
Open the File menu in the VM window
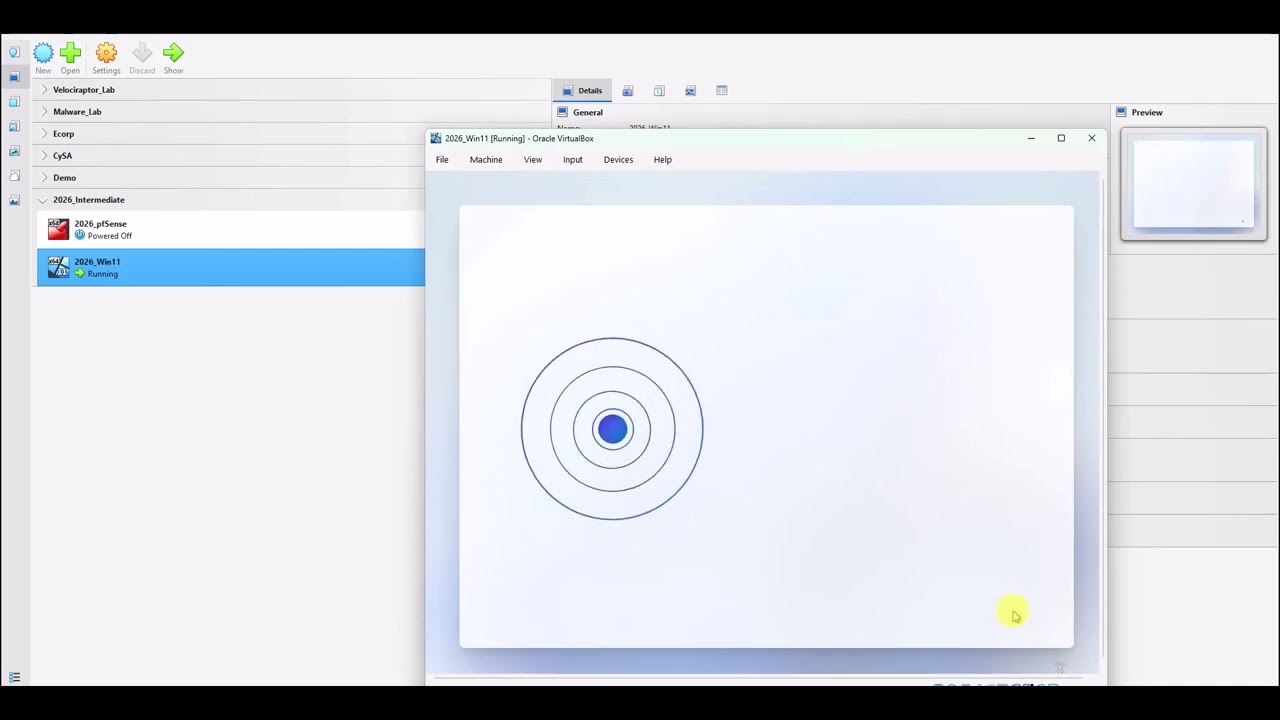click(x=442, y=160)
